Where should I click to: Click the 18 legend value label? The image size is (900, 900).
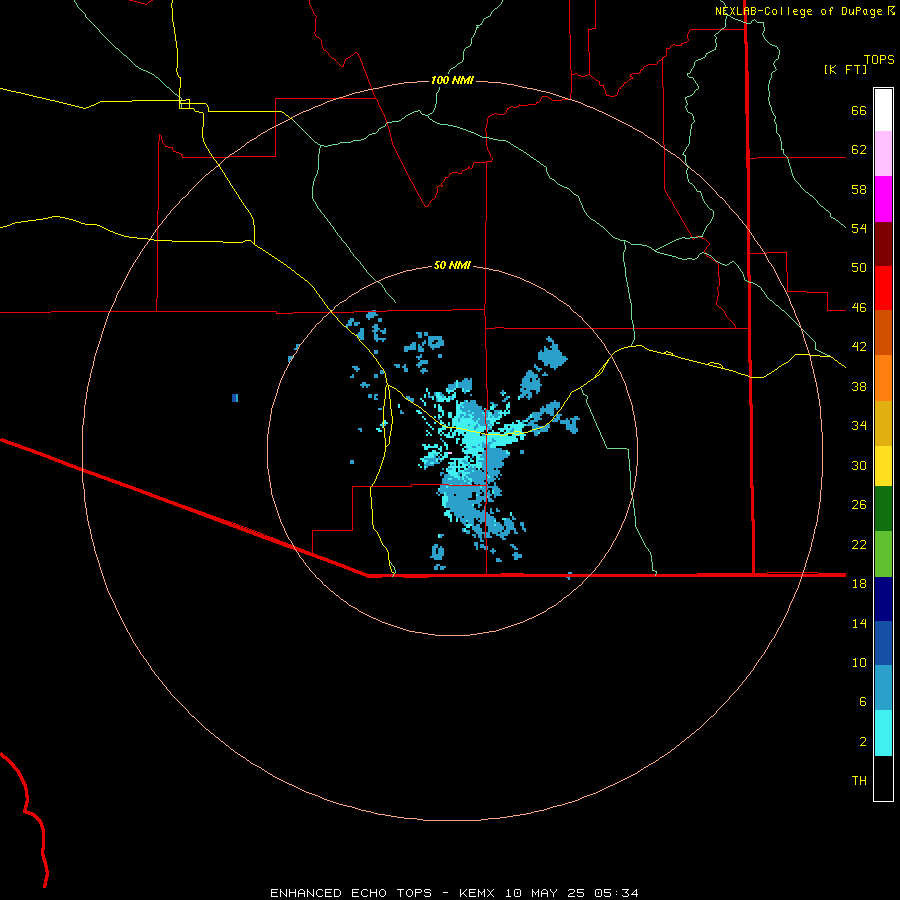point(859,584)
